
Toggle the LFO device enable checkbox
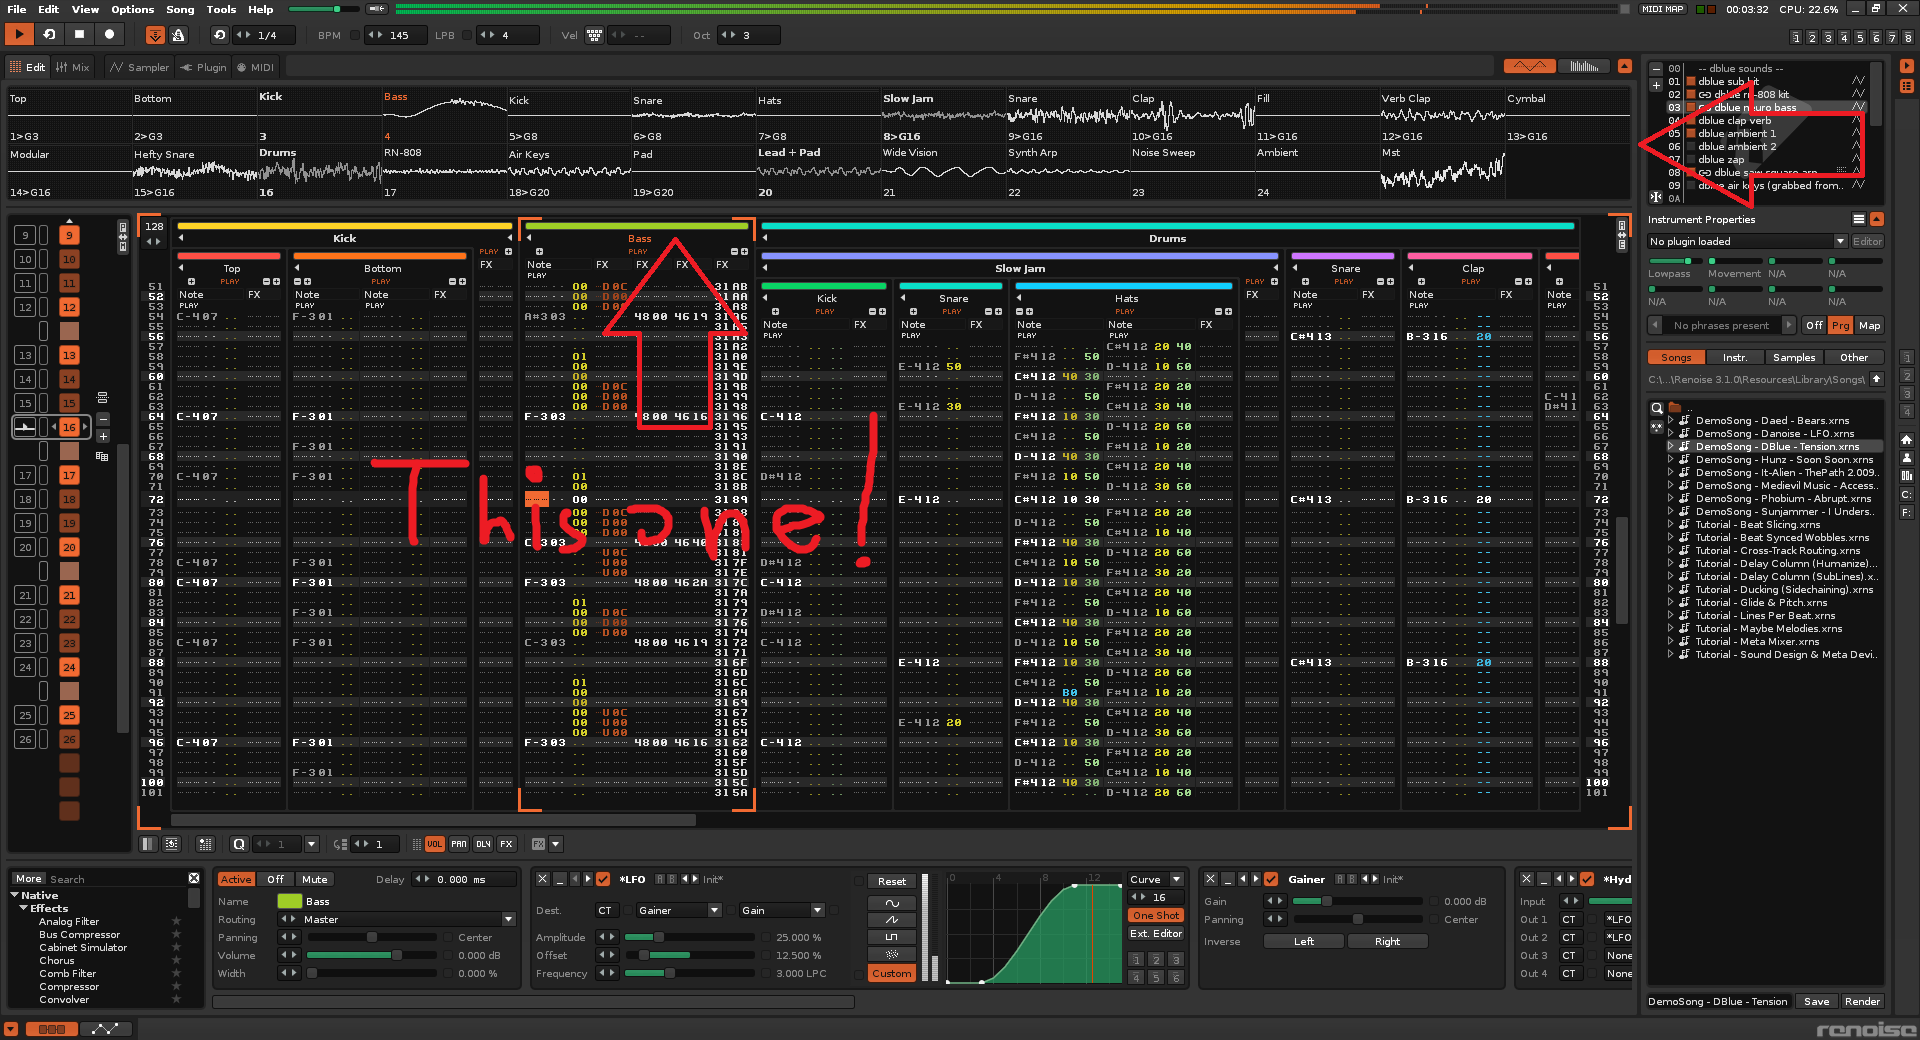[603, 879]
